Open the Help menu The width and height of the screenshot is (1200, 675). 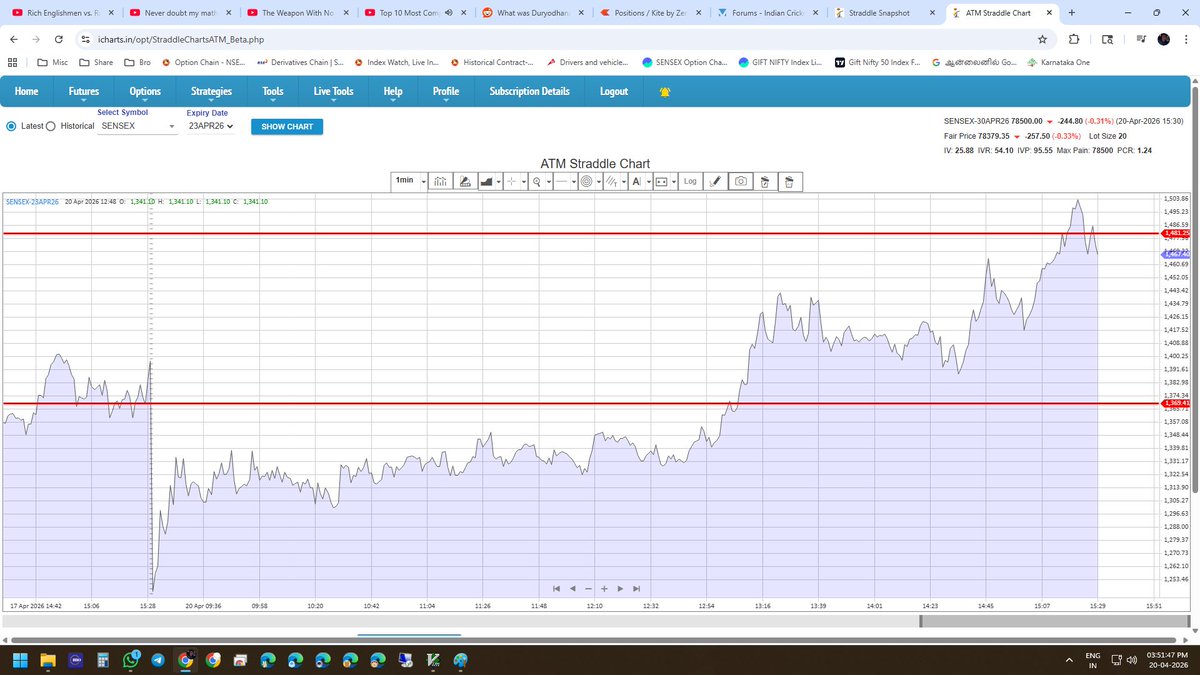click(392, 91)
